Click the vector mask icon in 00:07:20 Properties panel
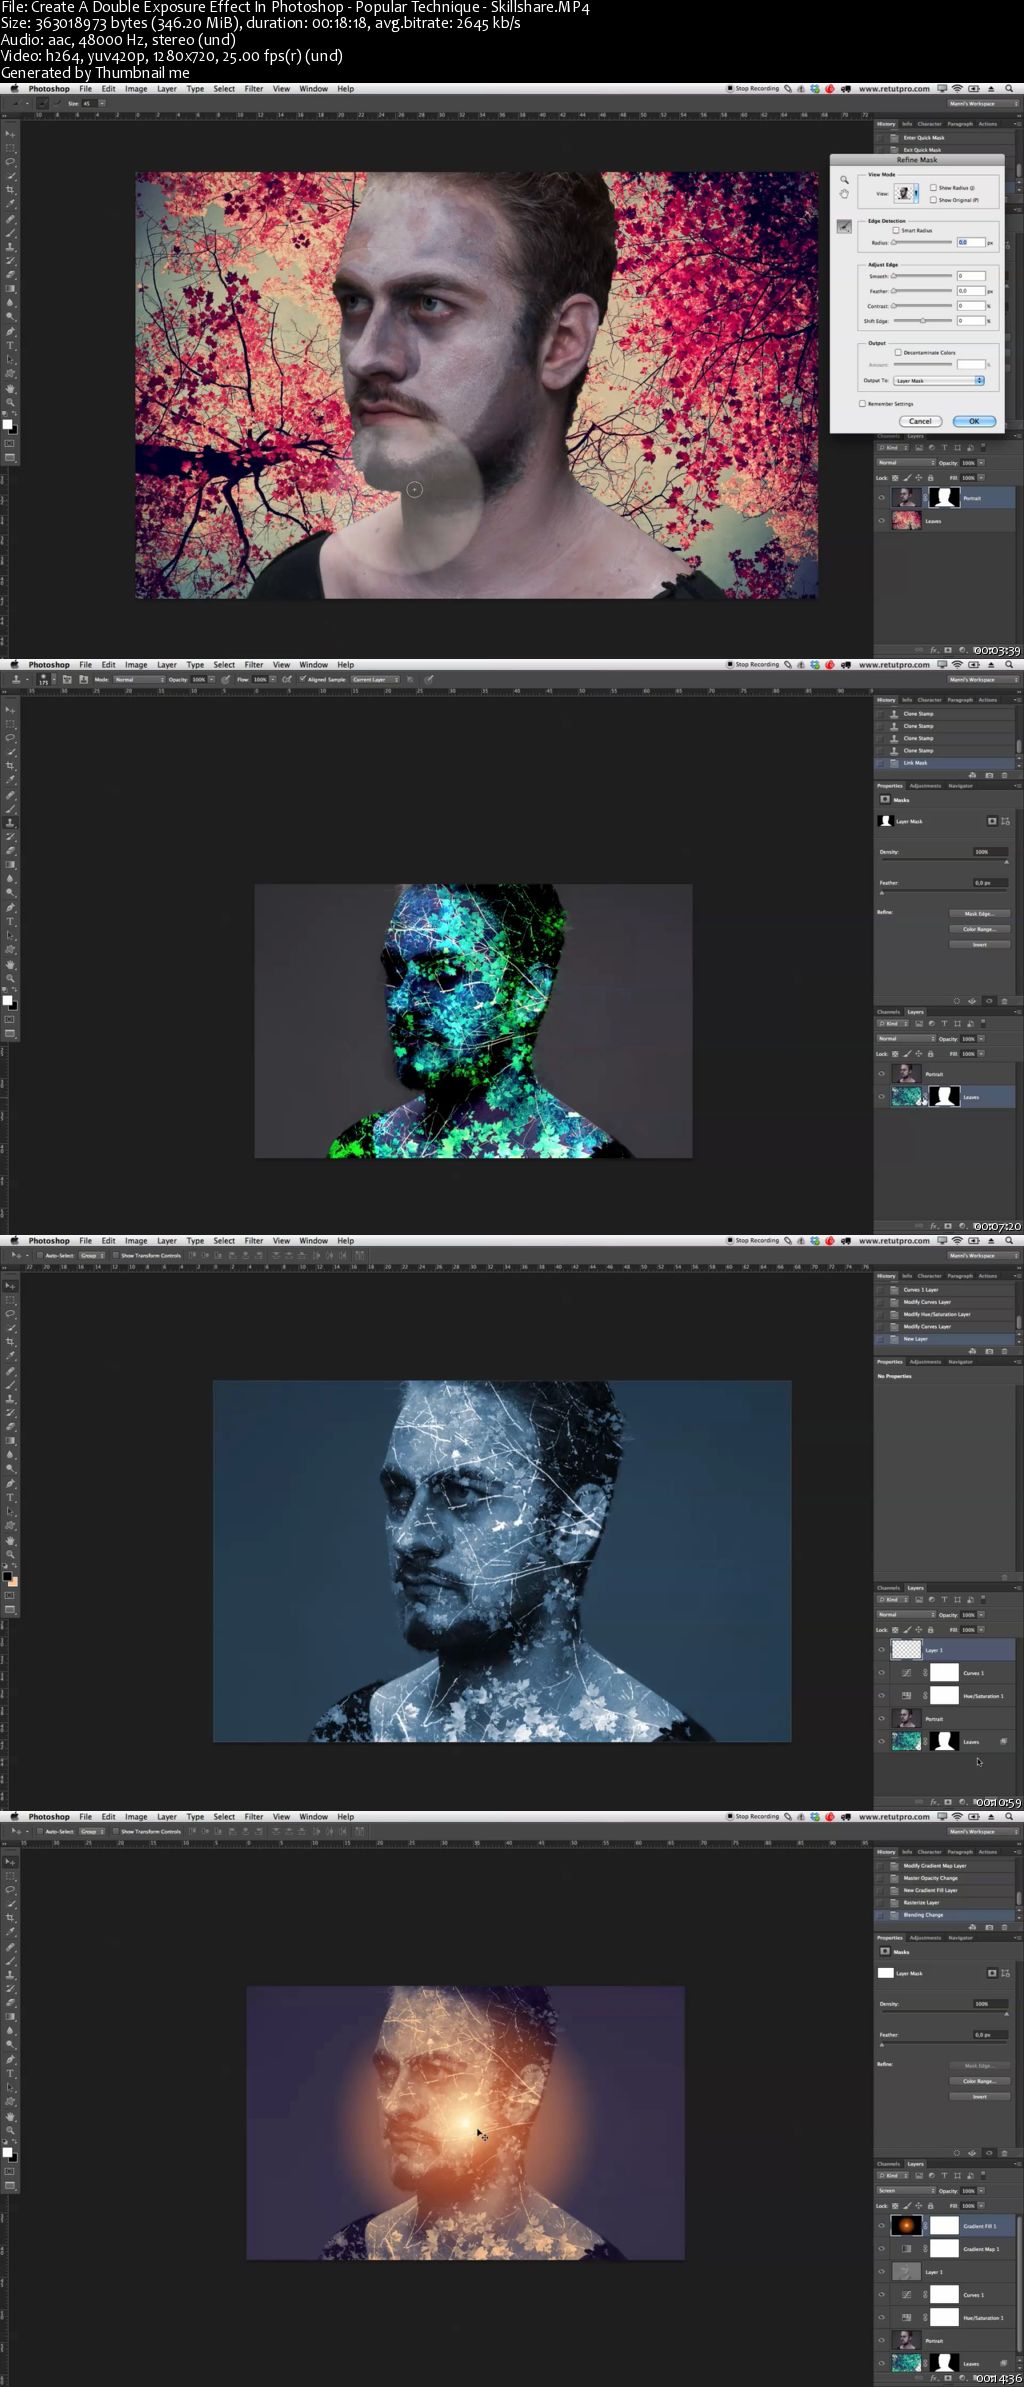The height and width of the screenshot is (2387, 1024). (x=1005, y=821)
